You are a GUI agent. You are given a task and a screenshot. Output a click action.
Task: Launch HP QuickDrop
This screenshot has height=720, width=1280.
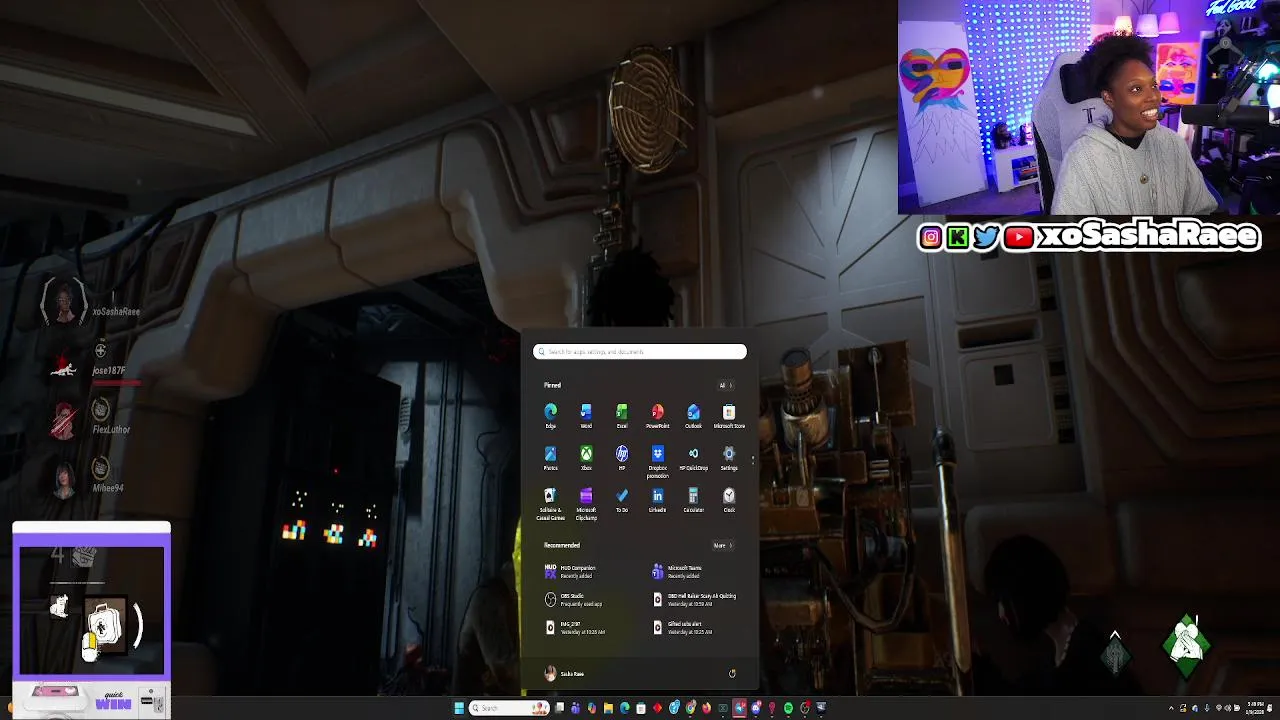coord(693,458)
